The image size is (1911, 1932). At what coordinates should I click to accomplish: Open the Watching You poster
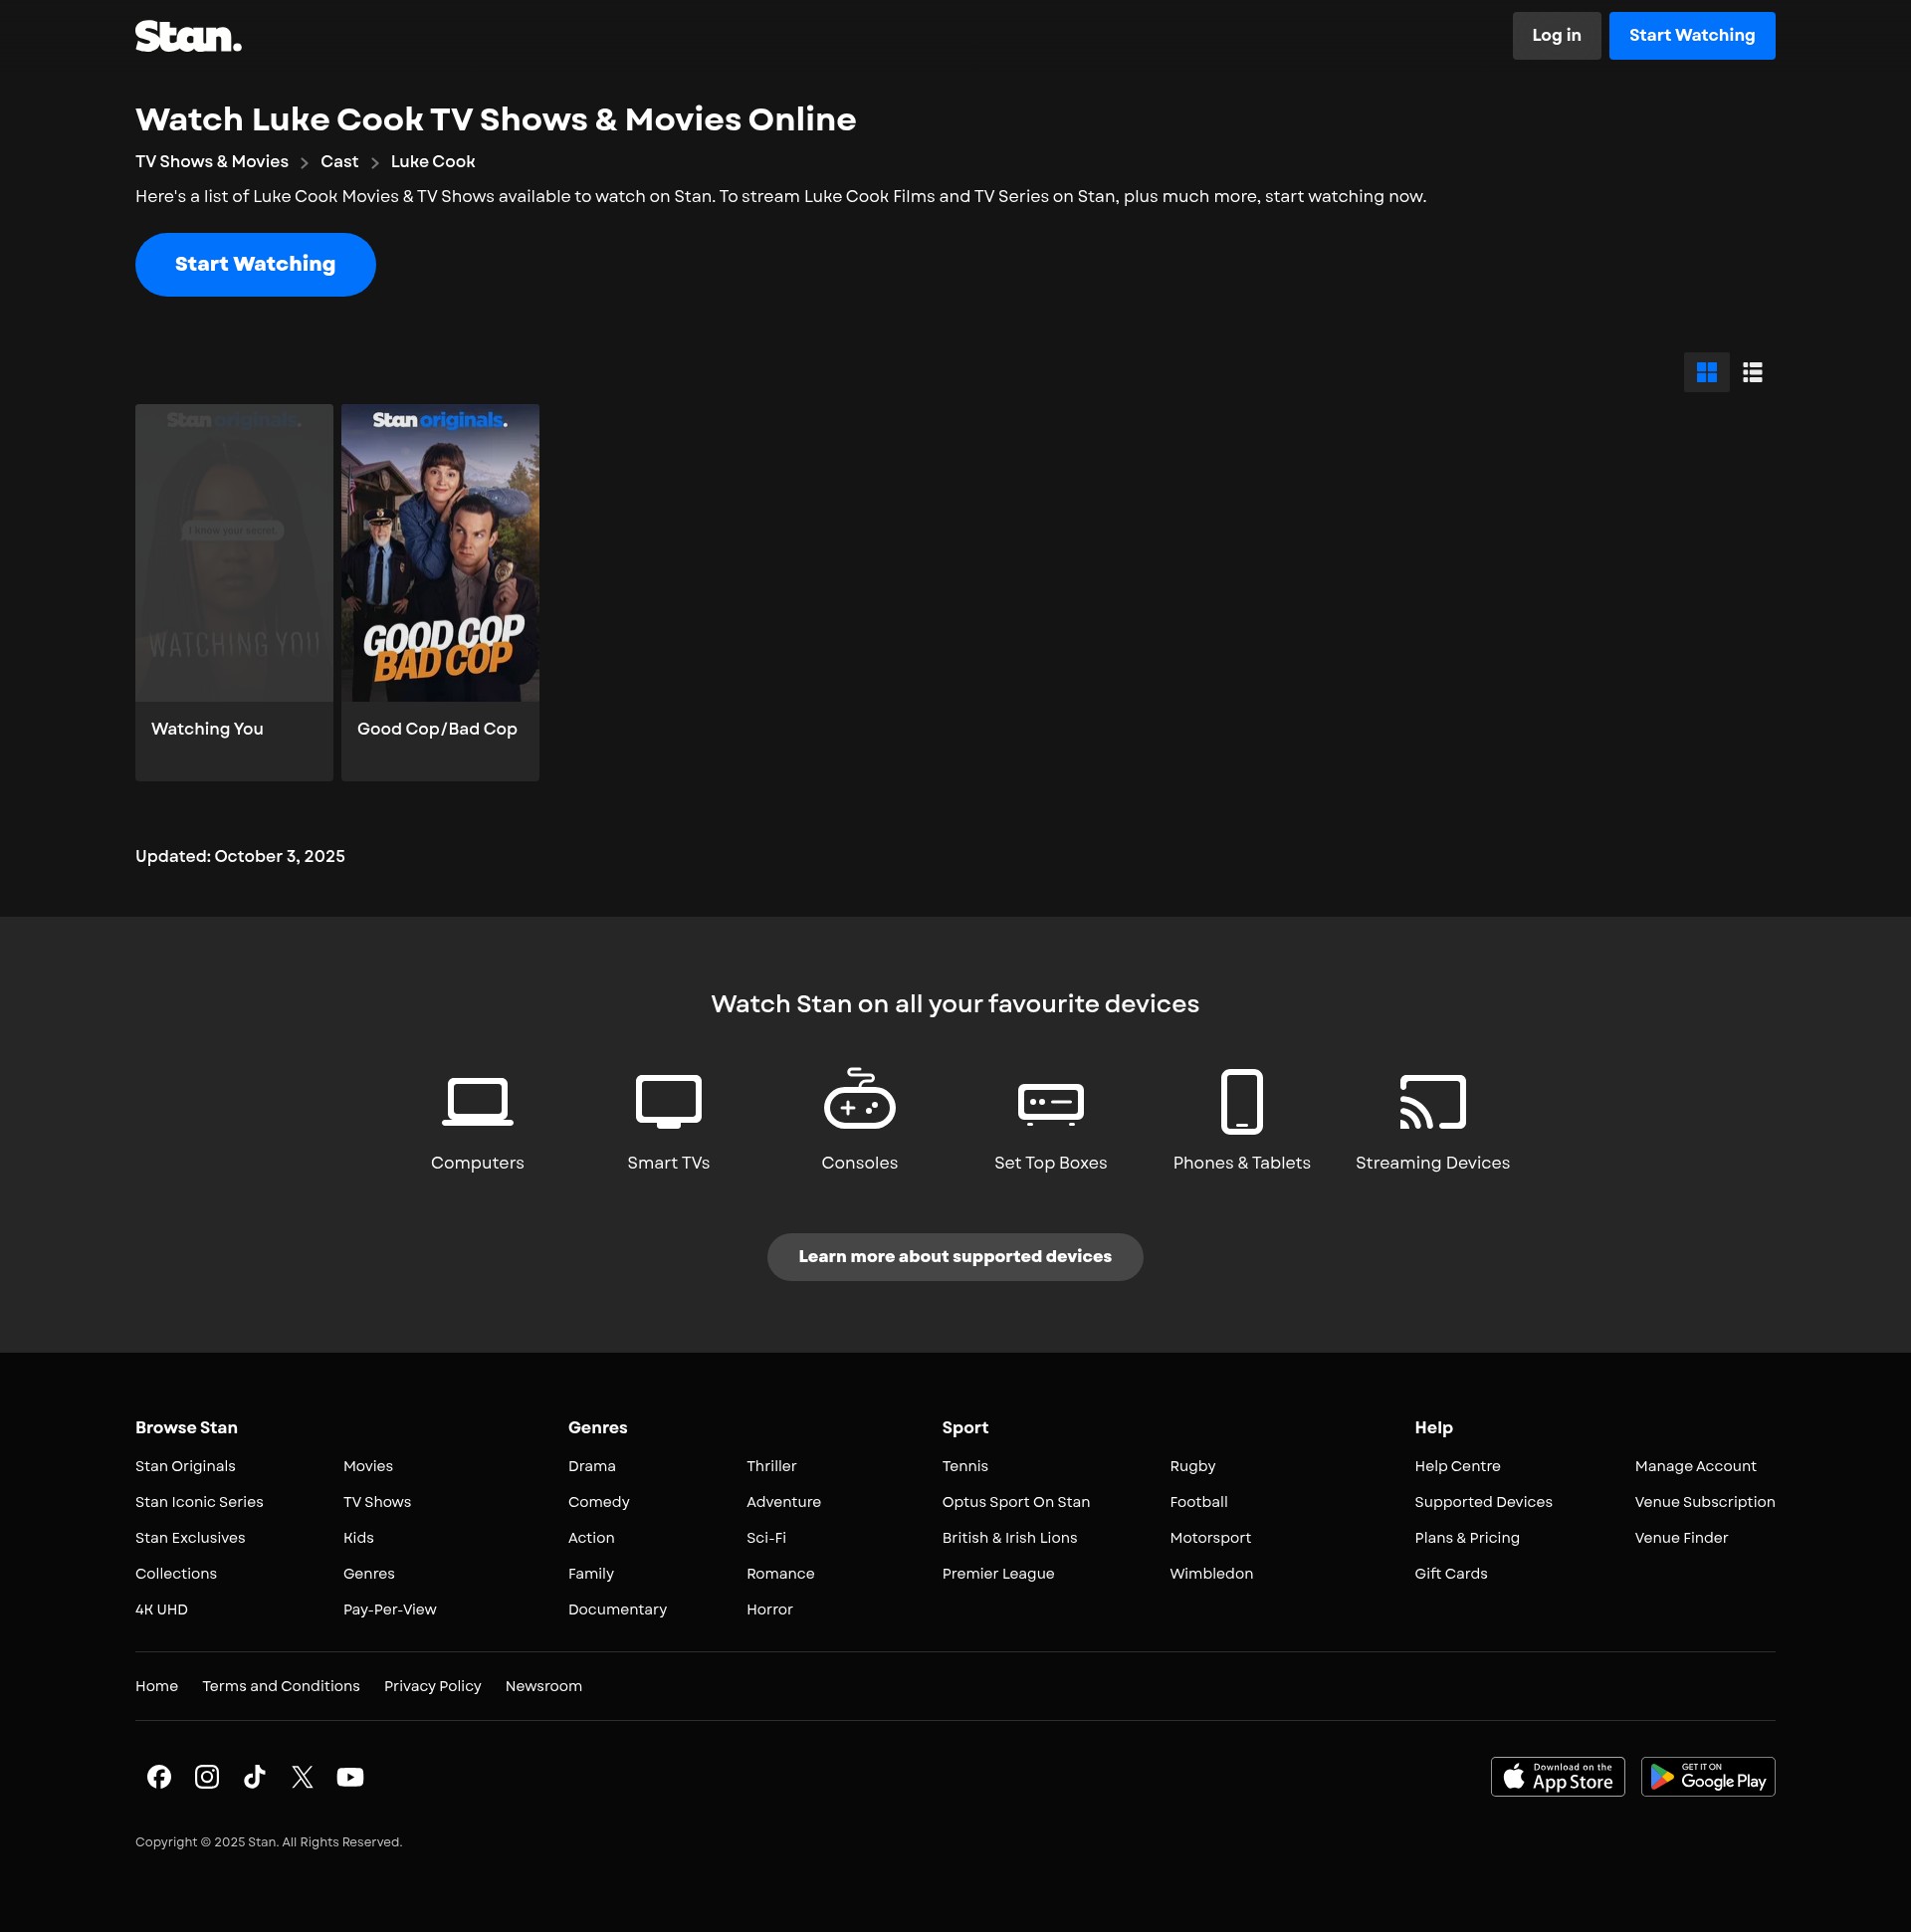[234, 552]
